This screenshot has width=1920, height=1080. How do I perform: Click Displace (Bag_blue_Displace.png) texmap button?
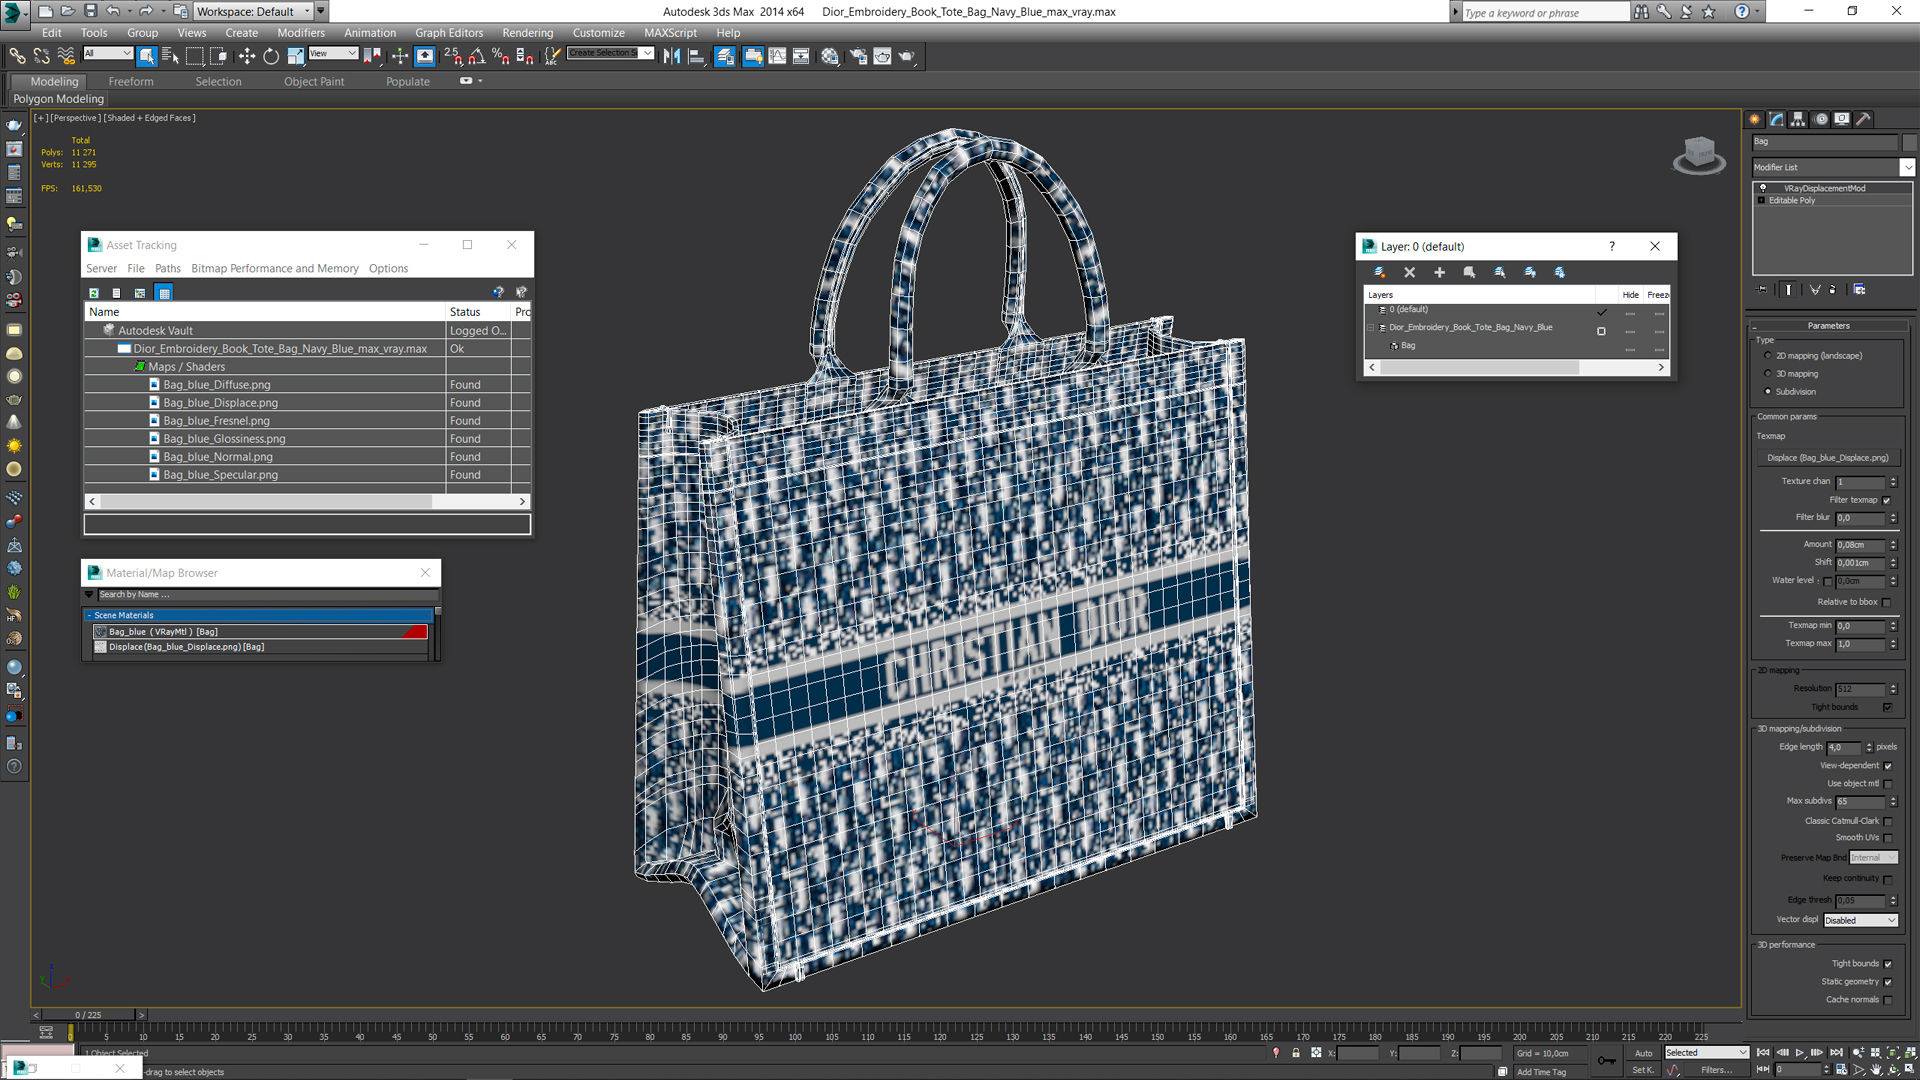[x=1827, y=458]
